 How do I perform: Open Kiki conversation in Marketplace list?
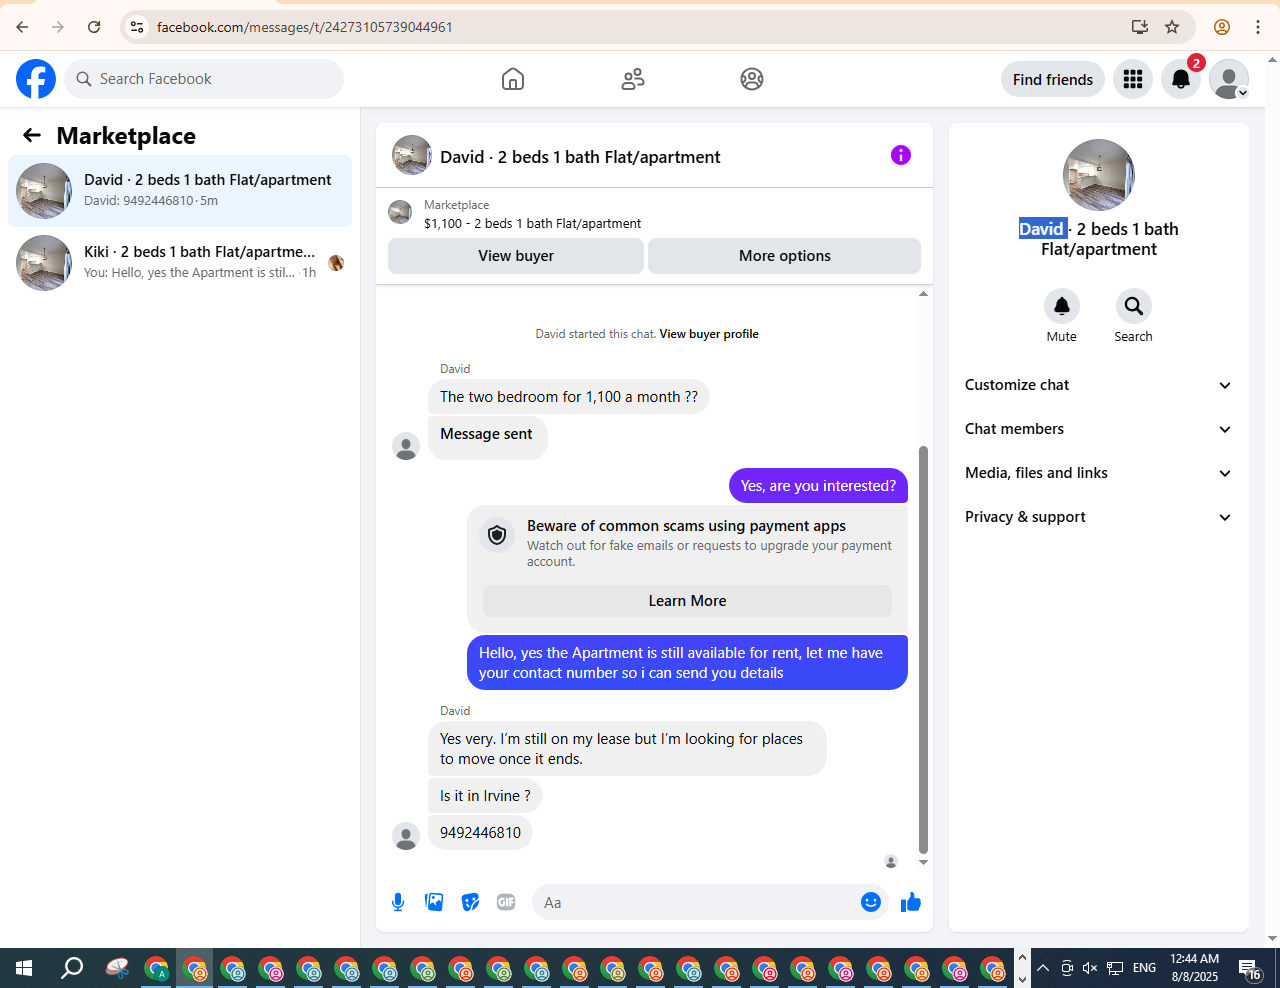click(180, 263)
